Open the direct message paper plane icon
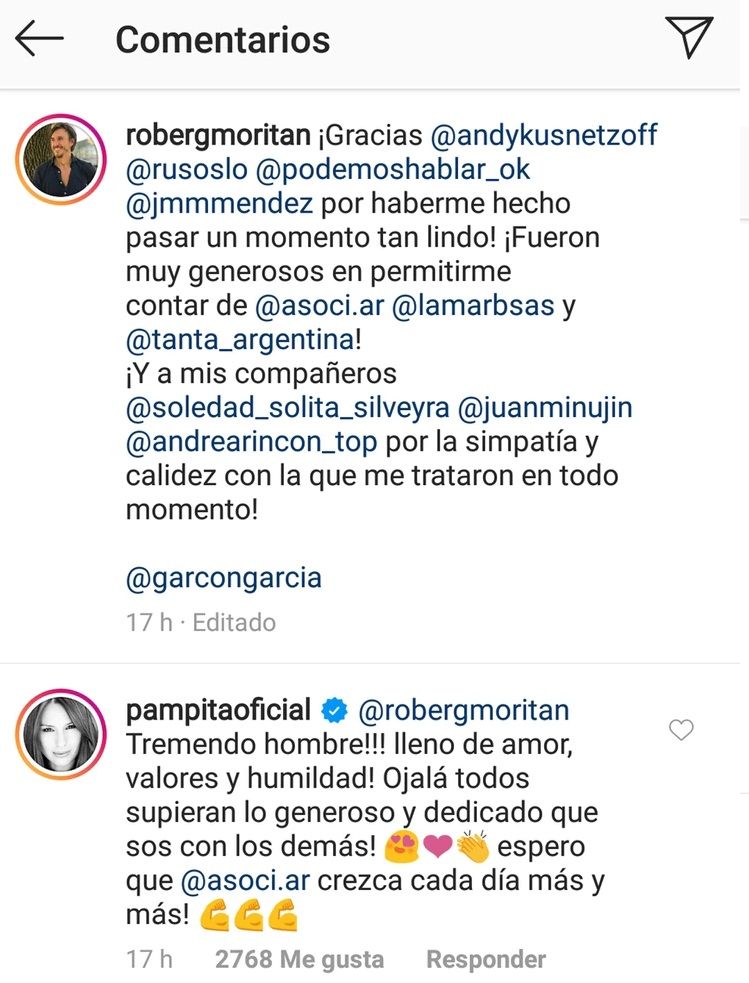Viewport: 749px width, 983px height. [689, 38]
